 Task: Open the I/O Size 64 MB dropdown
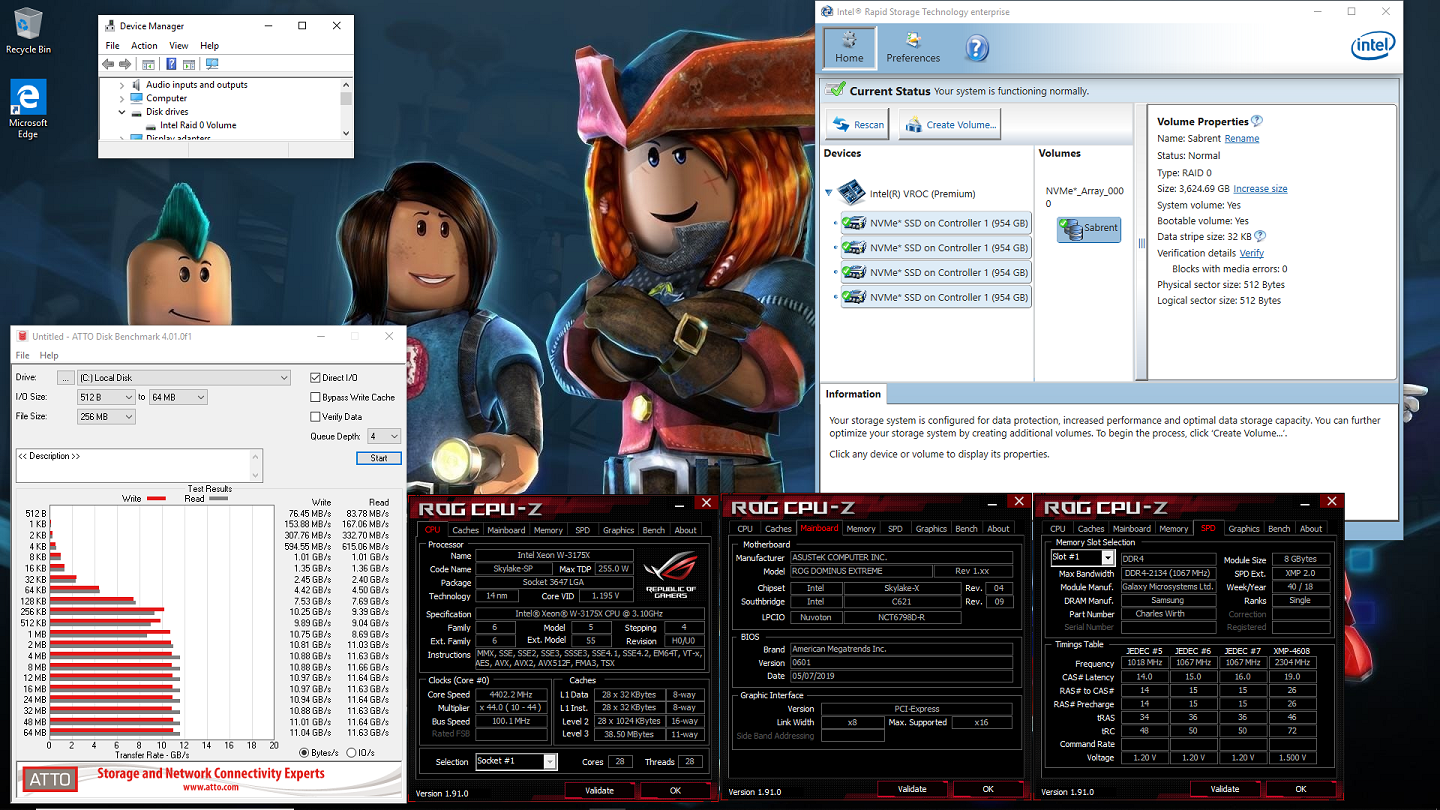tap(179, 397)
